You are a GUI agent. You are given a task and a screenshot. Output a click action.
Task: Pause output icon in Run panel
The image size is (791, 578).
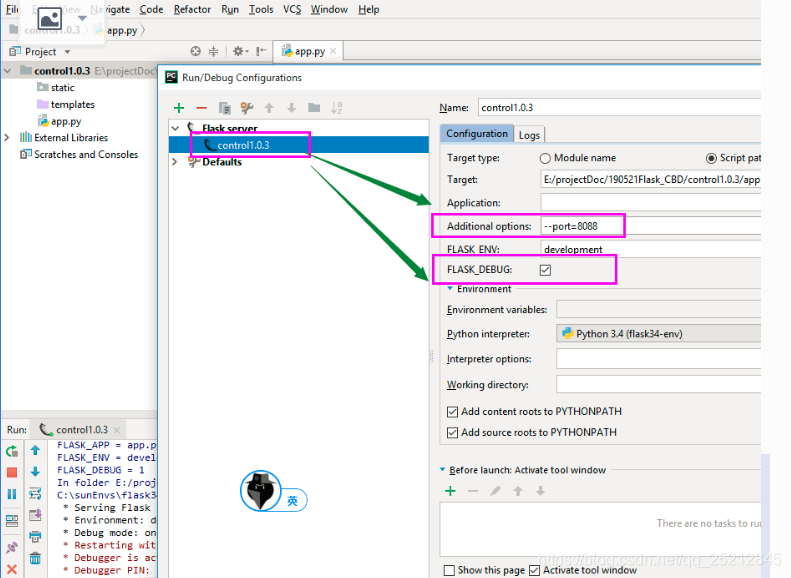[12, 494]
